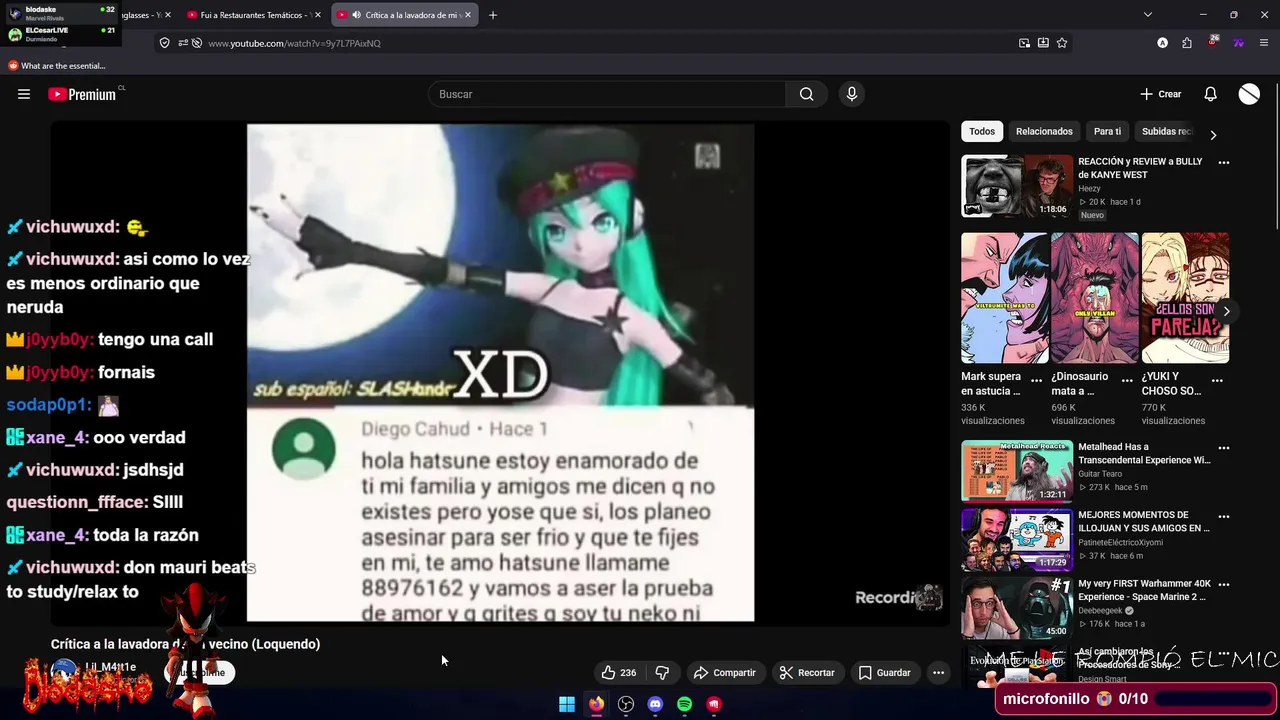Image resolution: width=1280 pixels, height=720 pixels.
Task: Mute the playing 'Crítica a la lavadora' tab
Action: click(357, 15)
